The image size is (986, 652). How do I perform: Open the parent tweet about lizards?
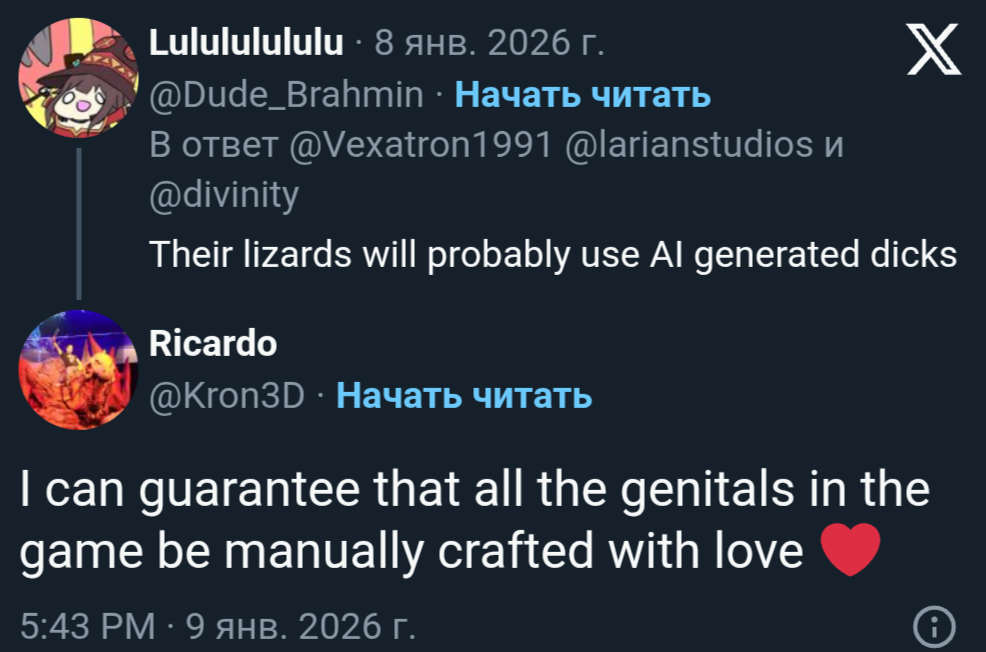[552, 256]
